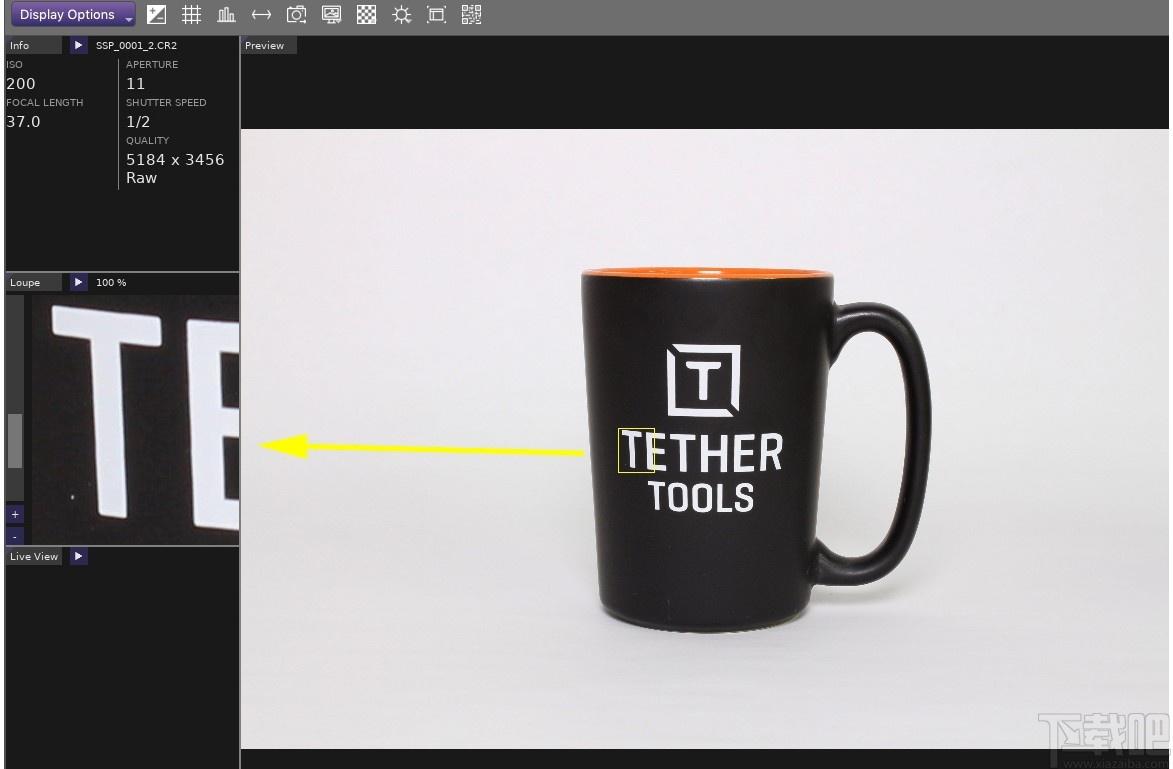
Task: Click the QR code icon
Action: pyautogui.click(x=471, y=14)
